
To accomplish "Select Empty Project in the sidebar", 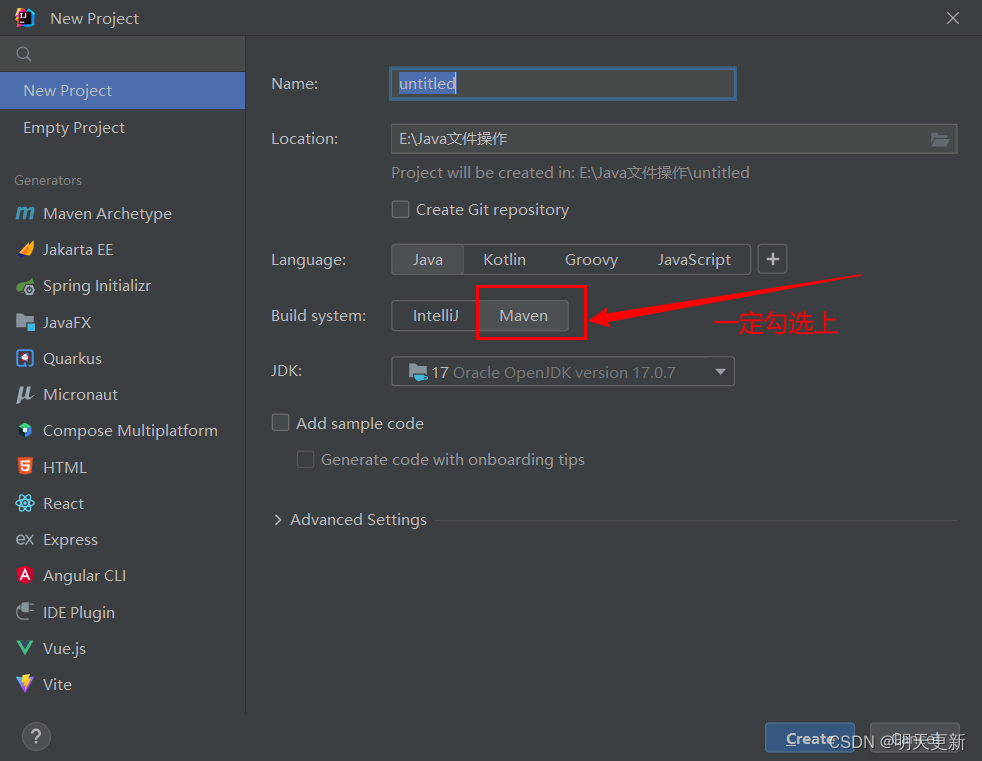I will coord(123,127).
